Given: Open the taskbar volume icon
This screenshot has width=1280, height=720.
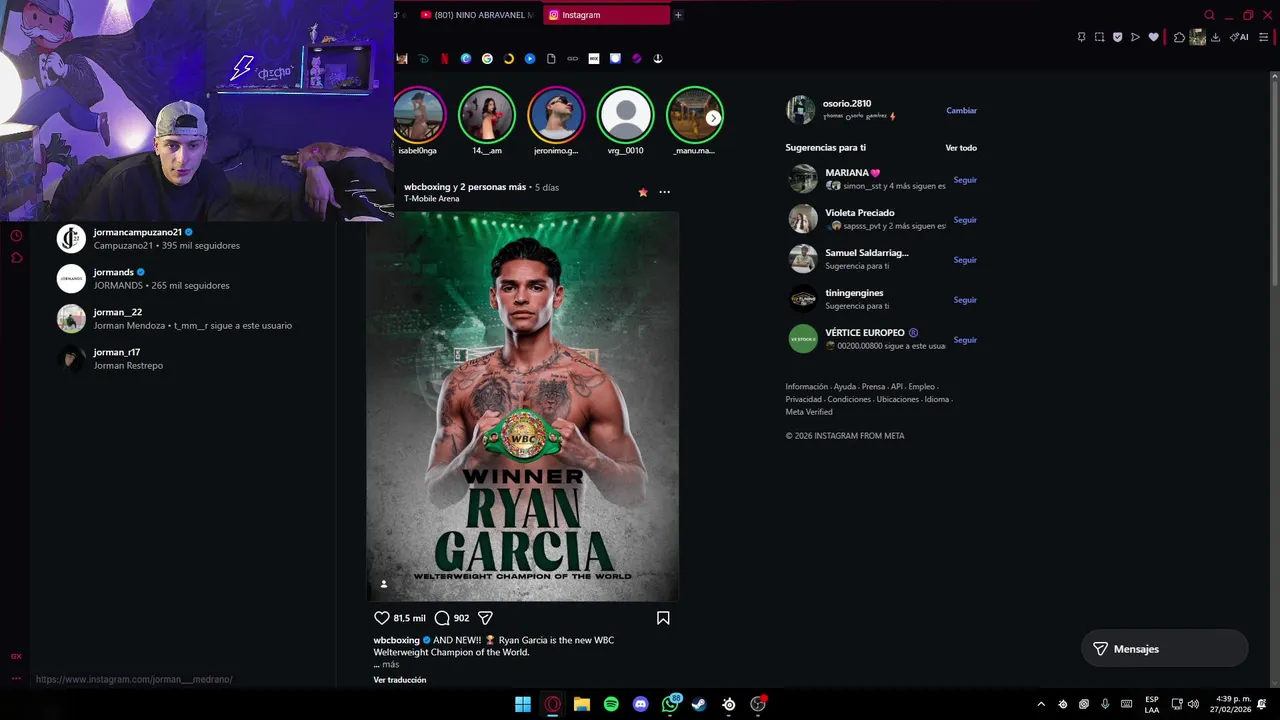Looking at the screenshot, I should 1193,704.
